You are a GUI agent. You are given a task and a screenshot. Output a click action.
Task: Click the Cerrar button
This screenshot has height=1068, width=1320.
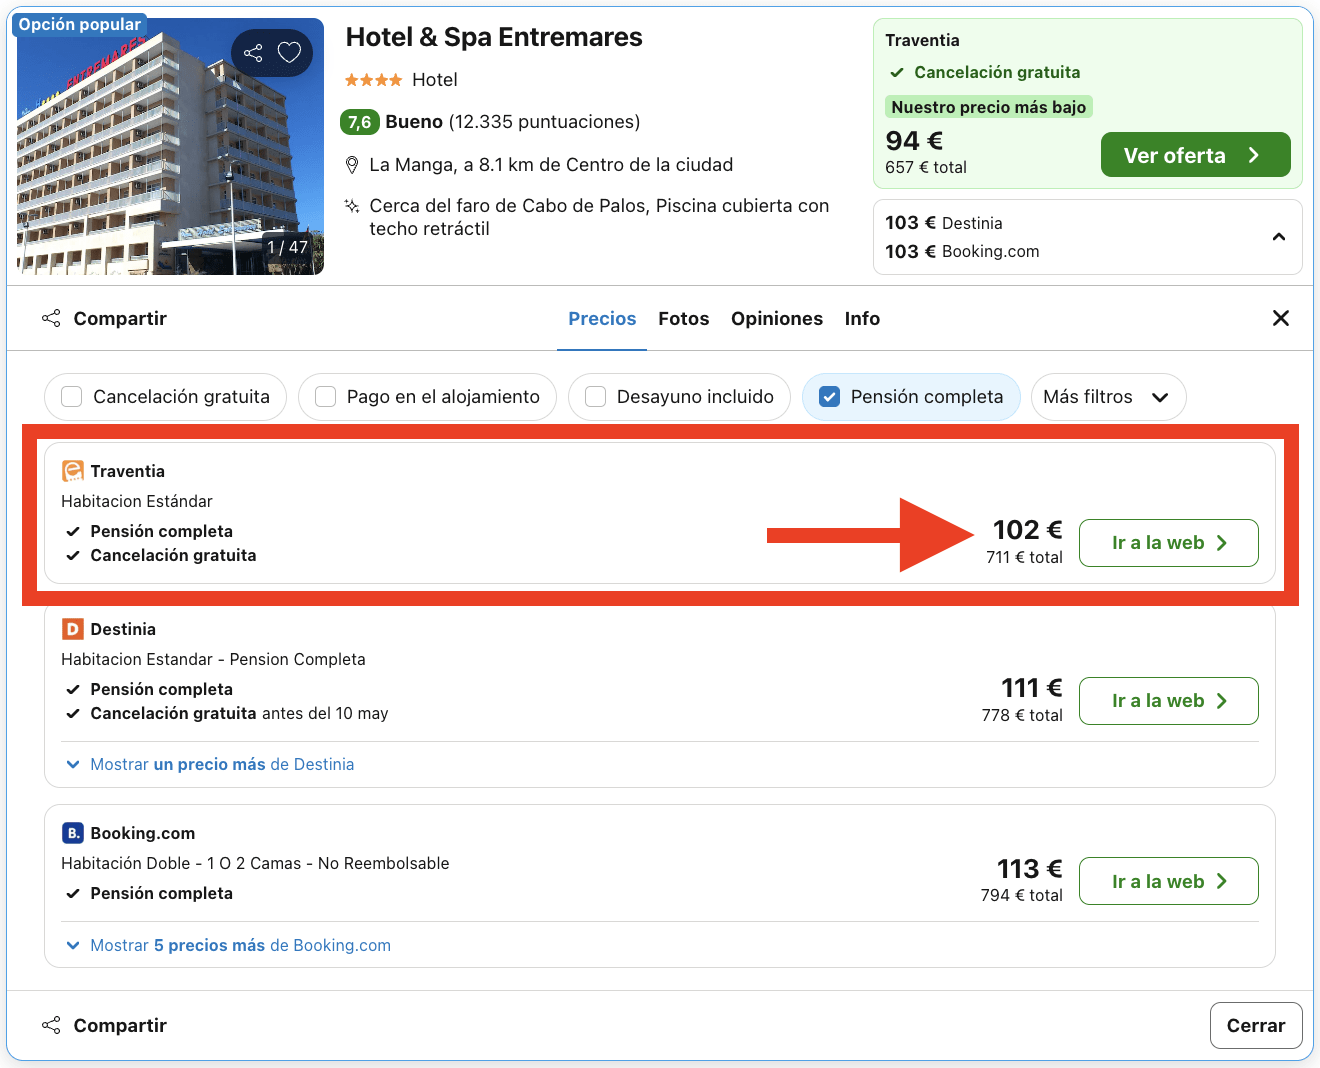click(1255, 1025)
